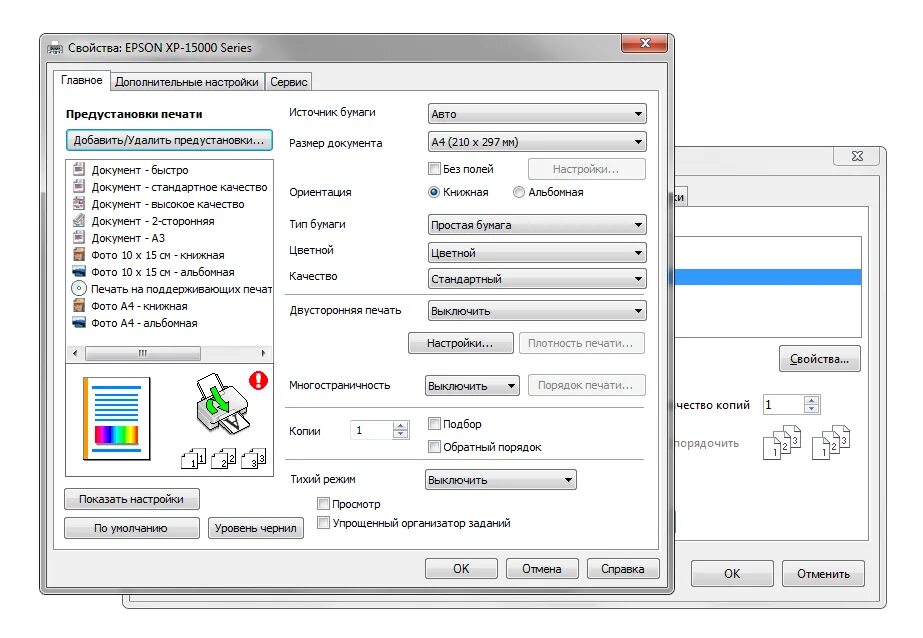Click icon of 'Документ - стандартное качество' preset
The image size is (923, 638).
coord(78,187)
